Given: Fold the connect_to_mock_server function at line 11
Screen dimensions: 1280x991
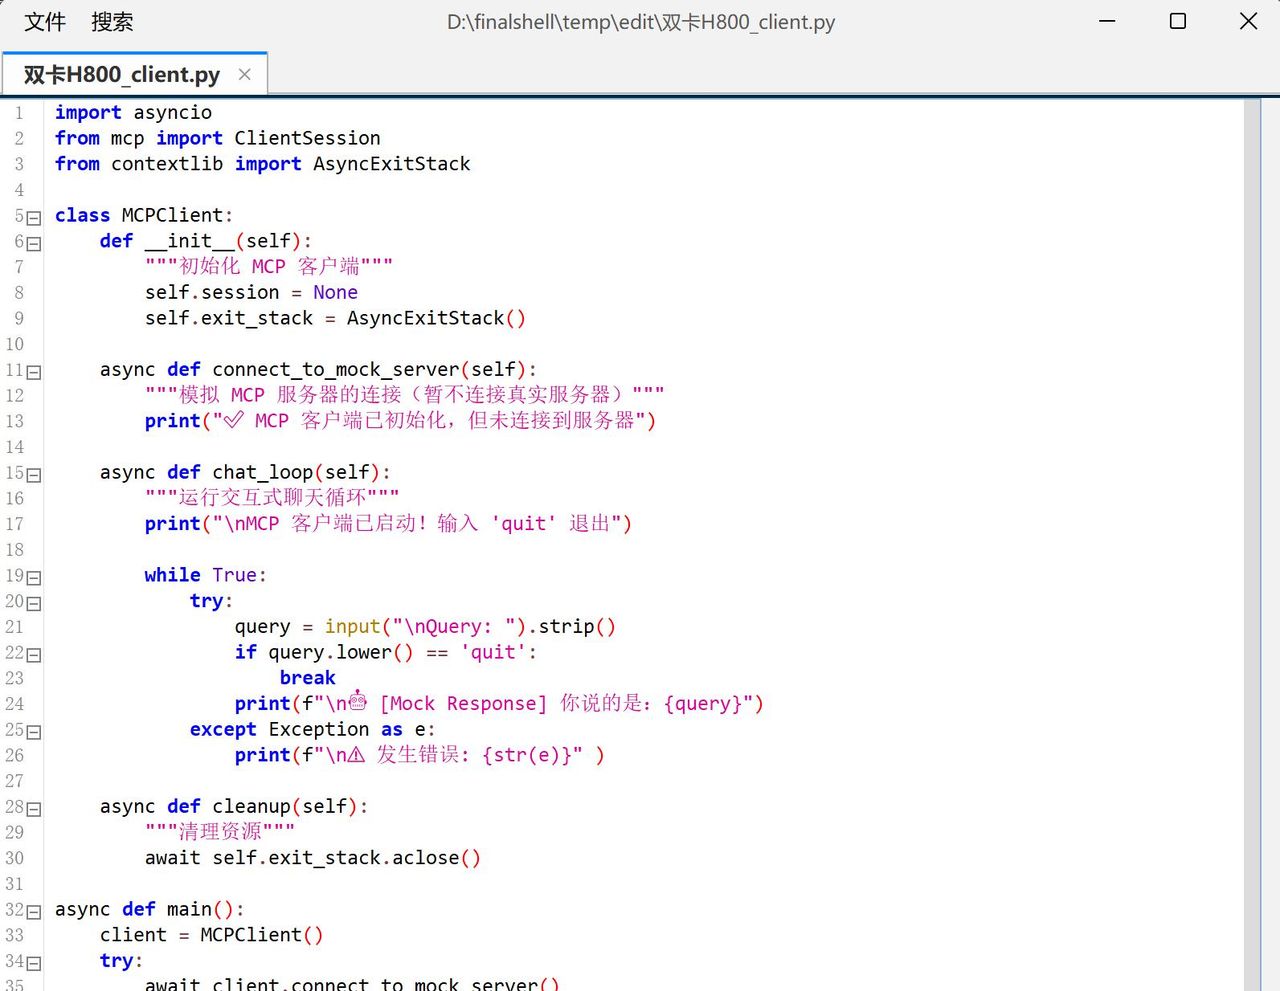Looking at the screenshot, I should click(34, 372).
